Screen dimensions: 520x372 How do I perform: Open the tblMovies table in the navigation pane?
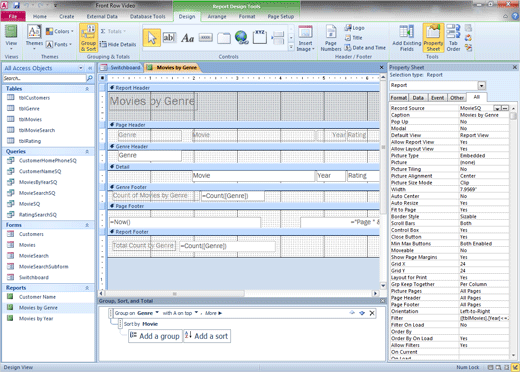pyautogui.click(x=30, y=119)
